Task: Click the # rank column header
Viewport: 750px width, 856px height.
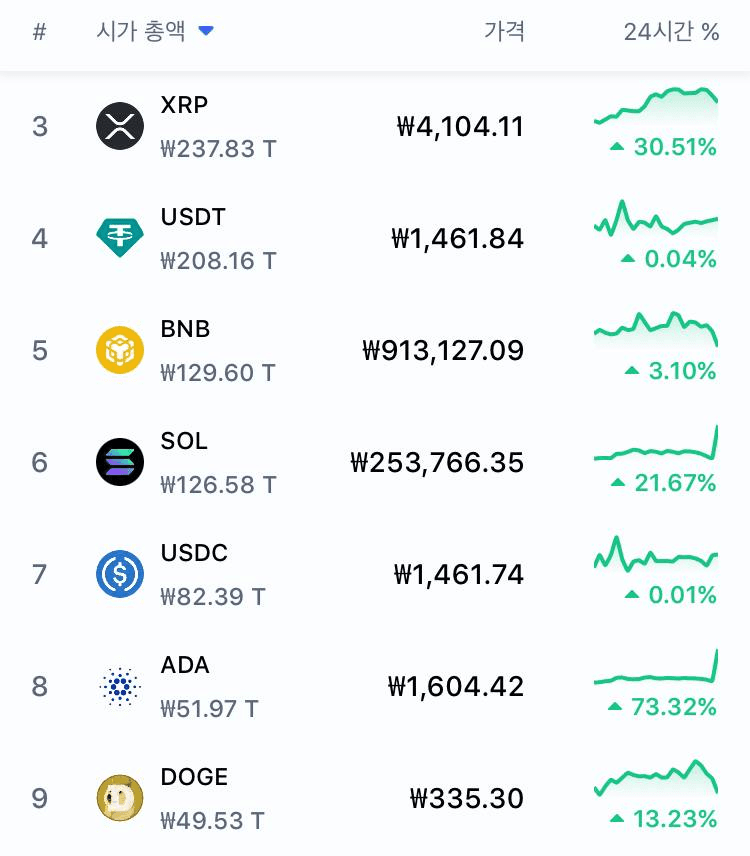Action: [40, 32]
